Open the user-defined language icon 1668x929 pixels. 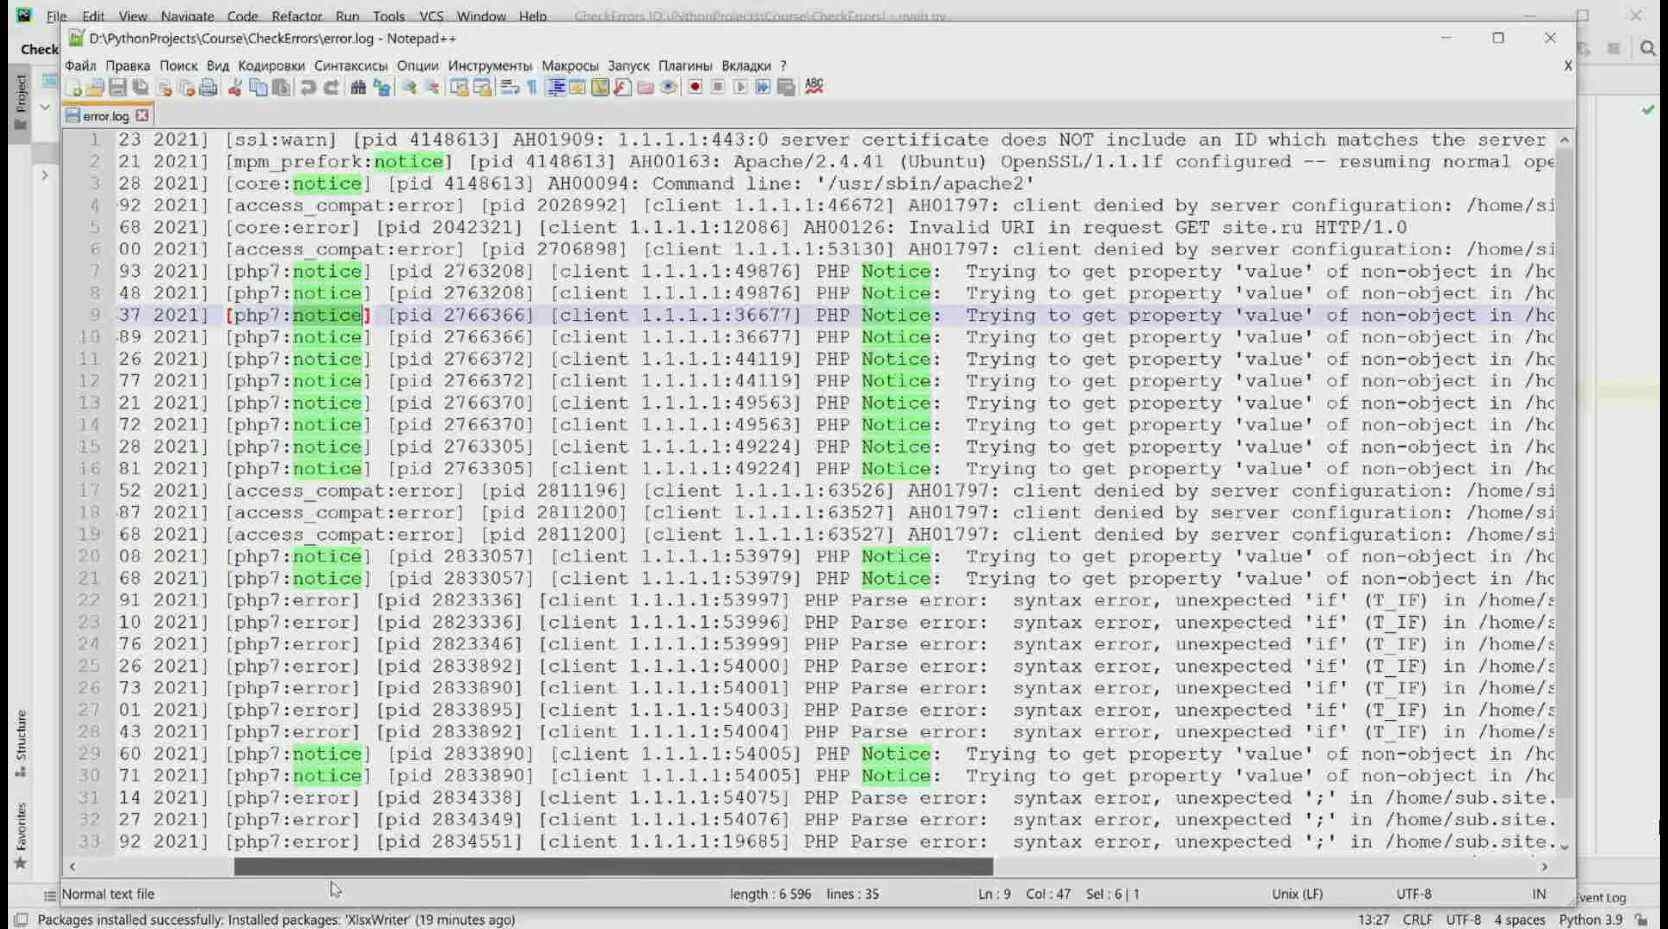pyautogui.click(x=577, y=87)
